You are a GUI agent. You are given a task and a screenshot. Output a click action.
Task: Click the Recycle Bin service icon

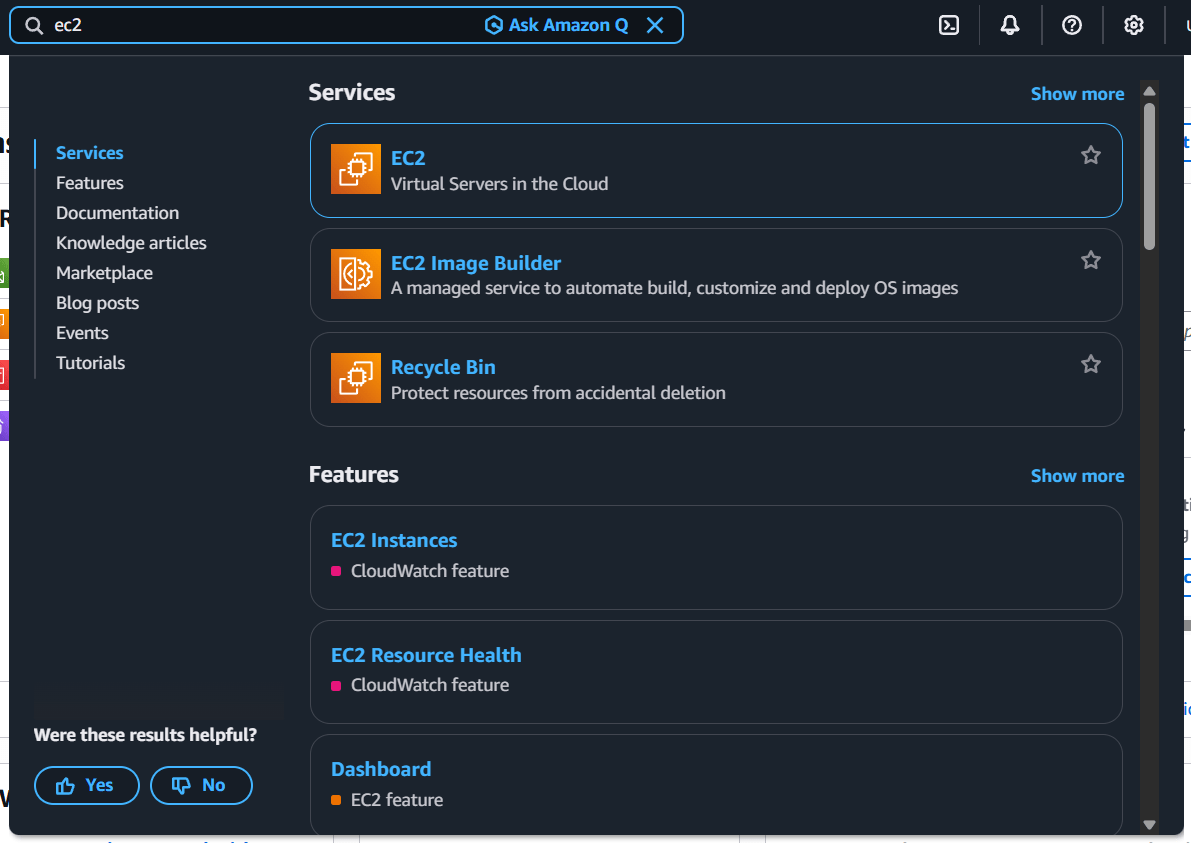coord(355,377)
